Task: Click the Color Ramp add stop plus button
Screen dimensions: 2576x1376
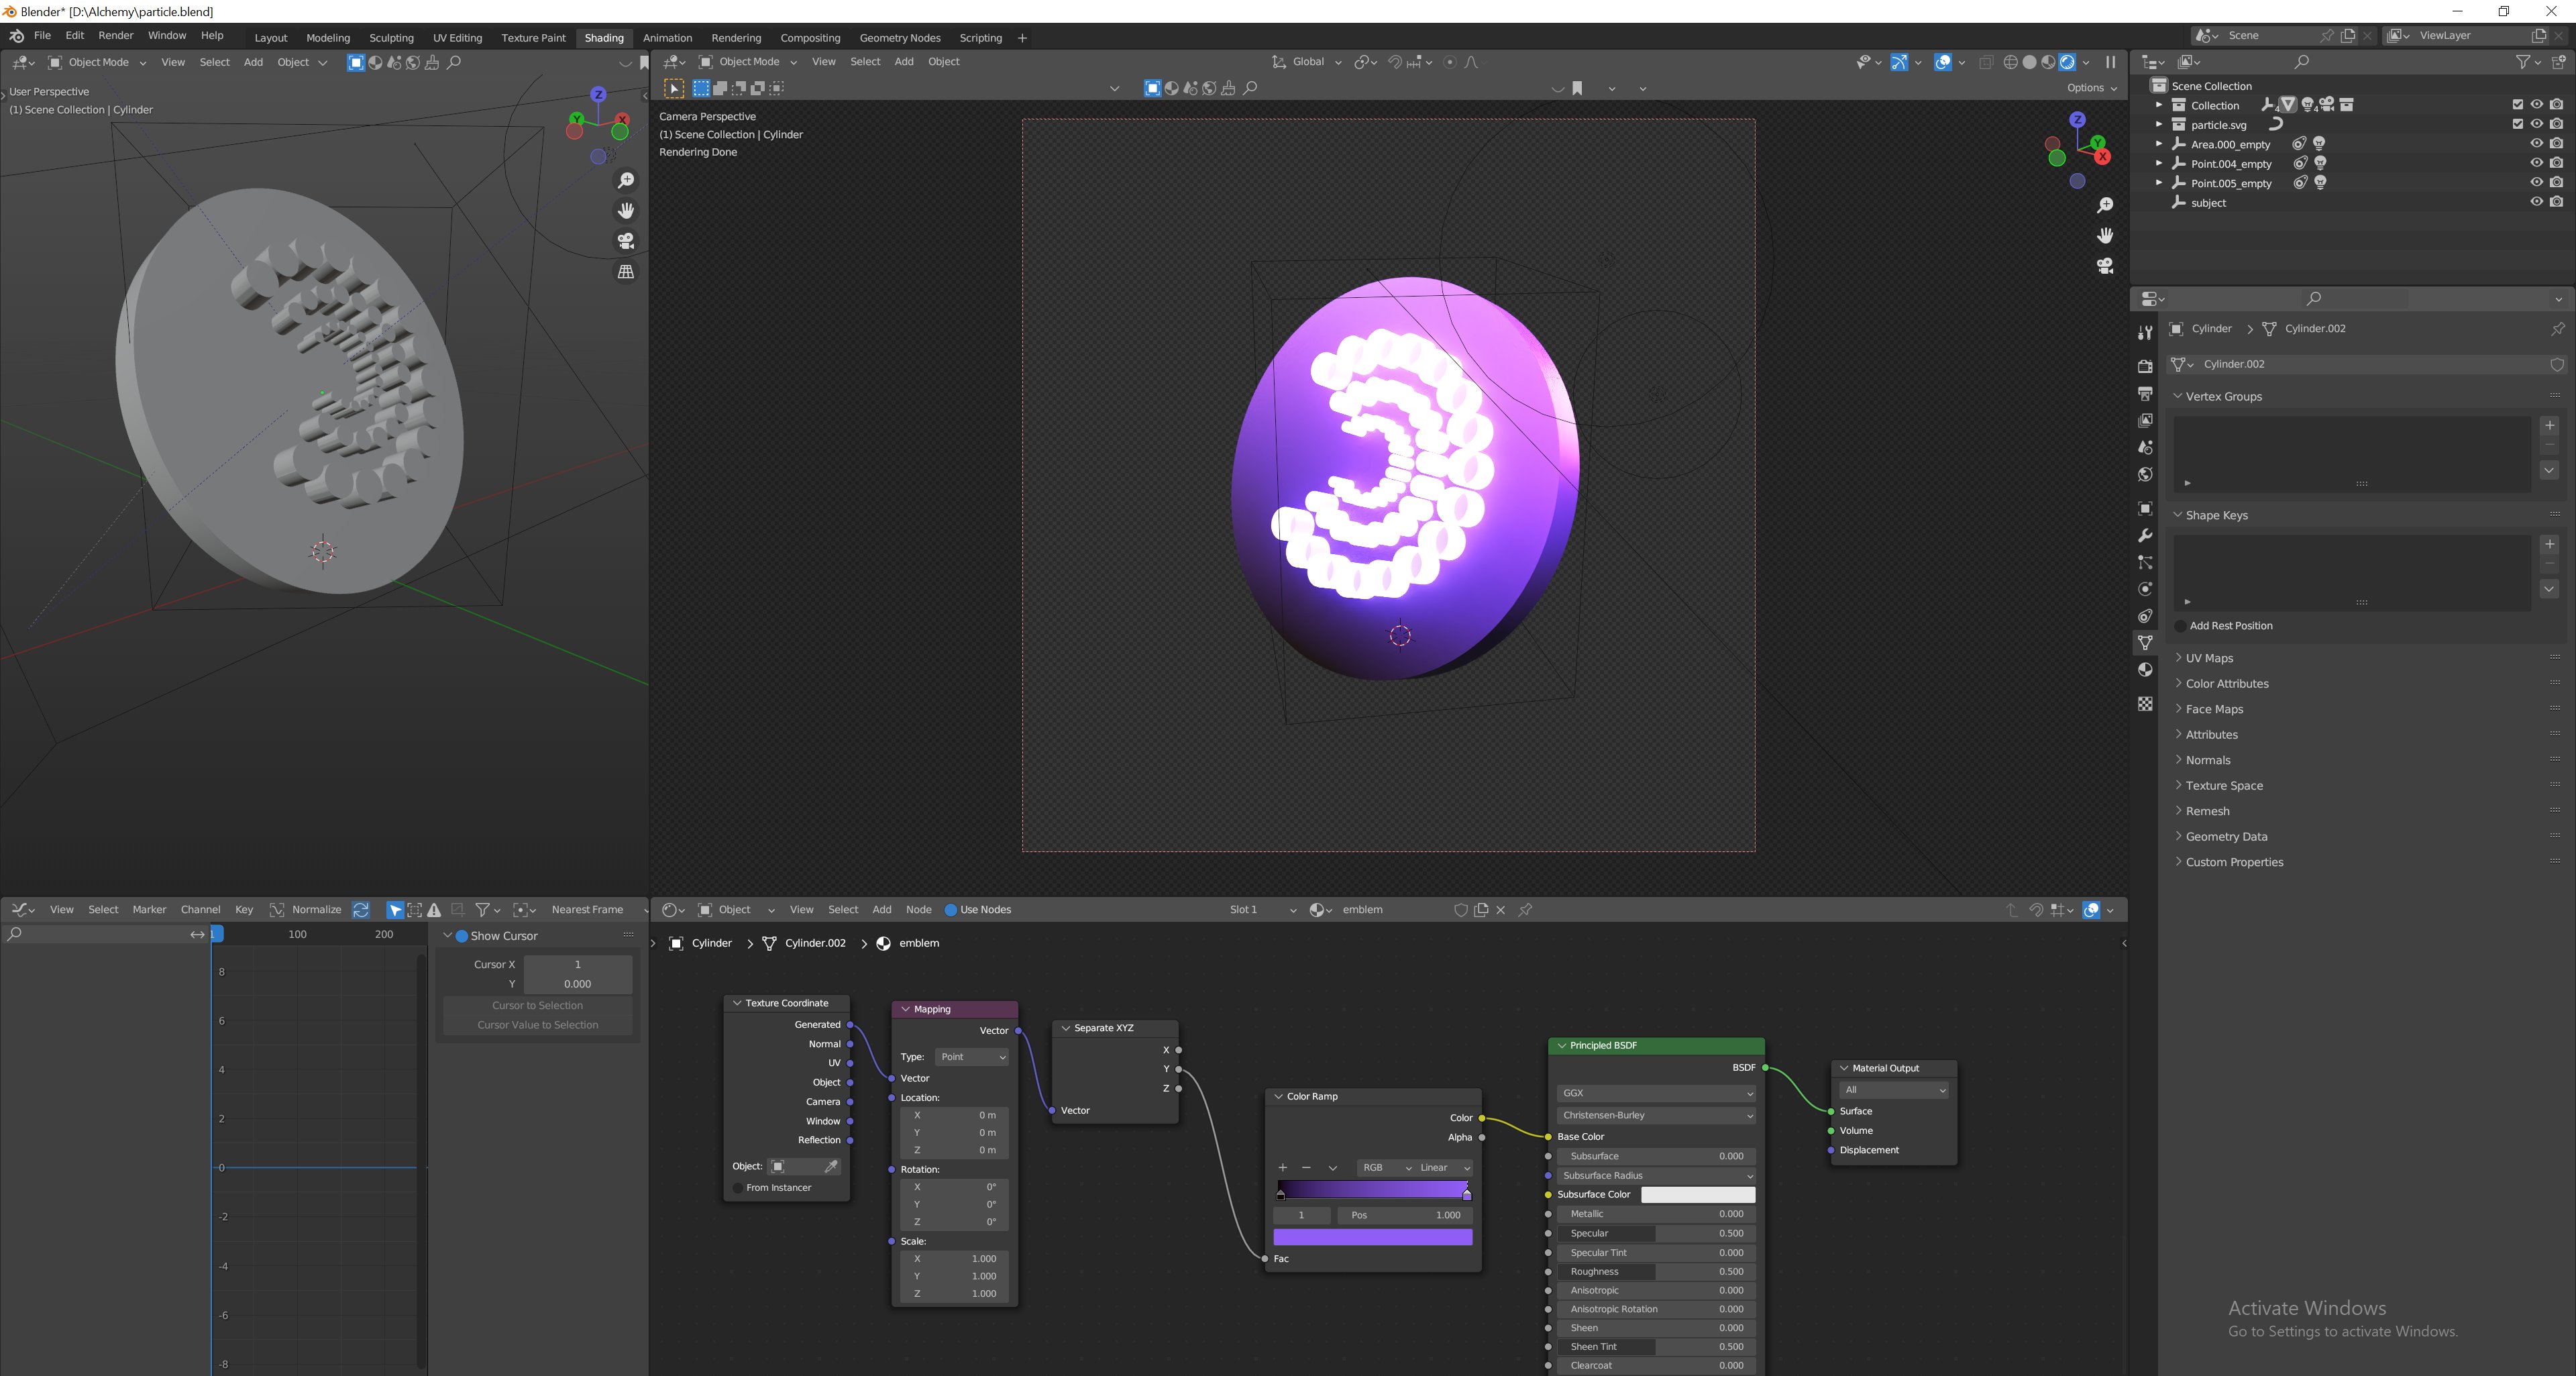Action: (1283, 1168)
